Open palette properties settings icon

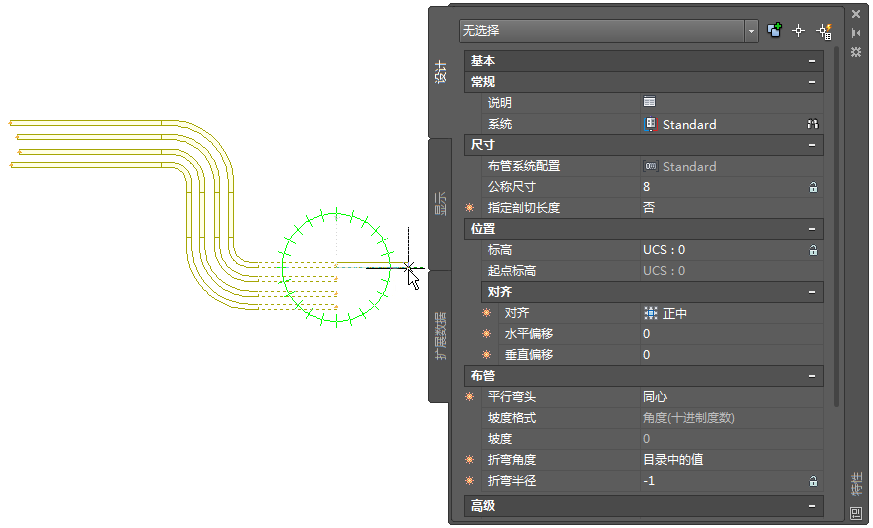pyautogui.click(x=856, y=52)
